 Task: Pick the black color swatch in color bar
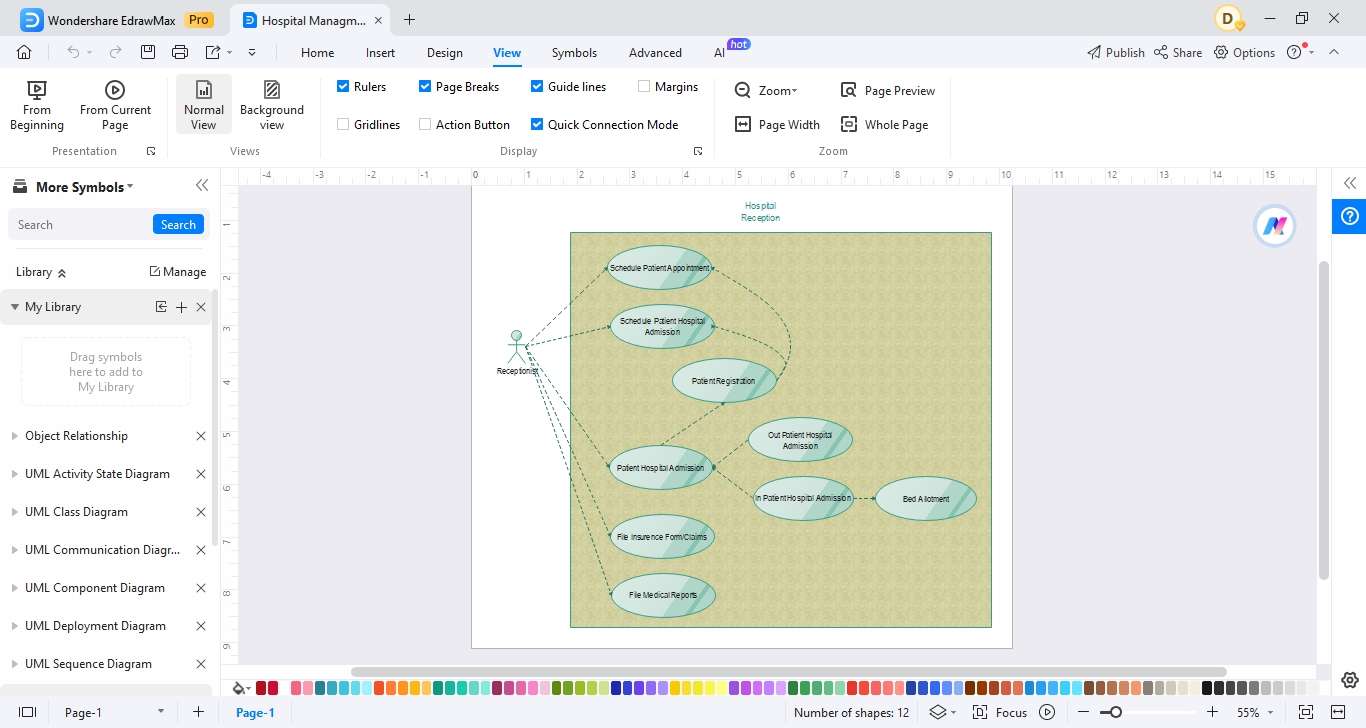tap(1207, 688)
